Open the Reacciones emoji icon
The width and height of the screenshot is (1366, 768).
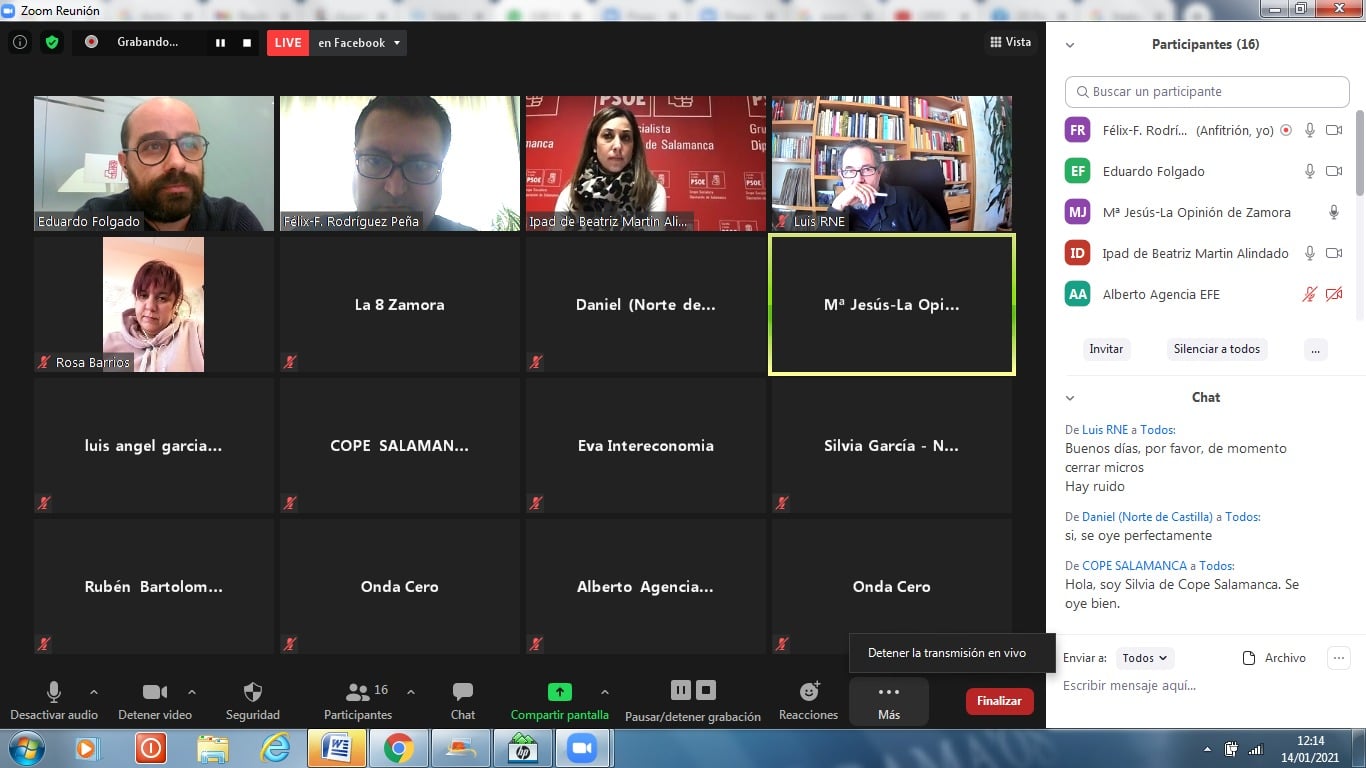809,692
